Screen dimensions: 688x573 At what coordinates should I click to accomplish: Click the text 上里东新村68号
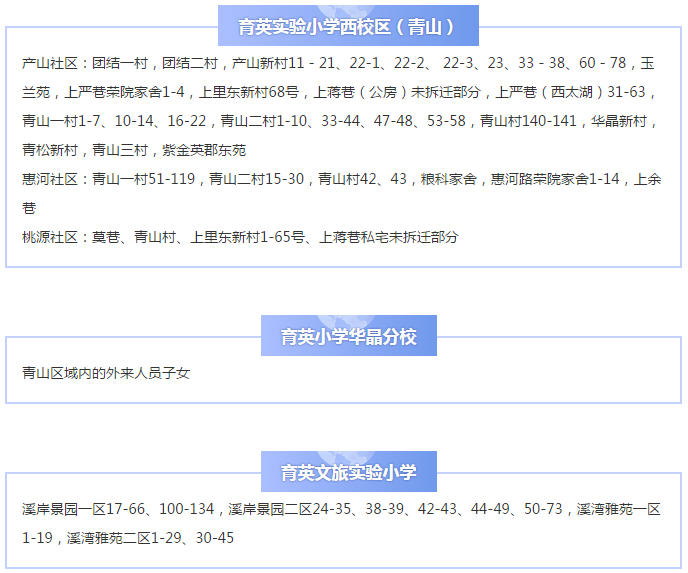coord(249,92)
